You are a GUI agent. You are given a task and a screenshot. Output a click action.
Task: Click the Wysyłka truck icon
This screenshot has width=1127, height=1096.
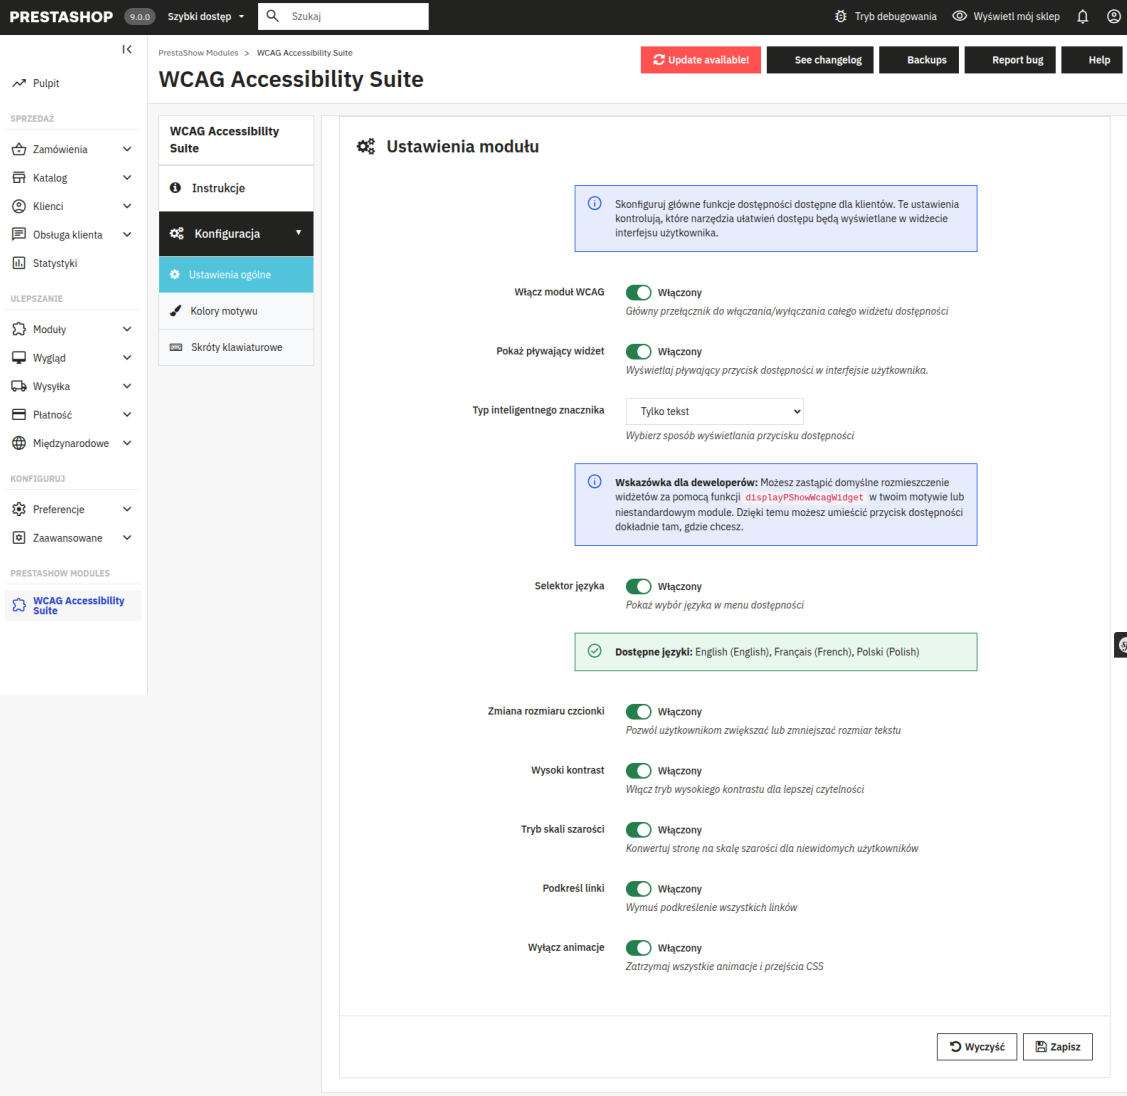click(19, 386)
